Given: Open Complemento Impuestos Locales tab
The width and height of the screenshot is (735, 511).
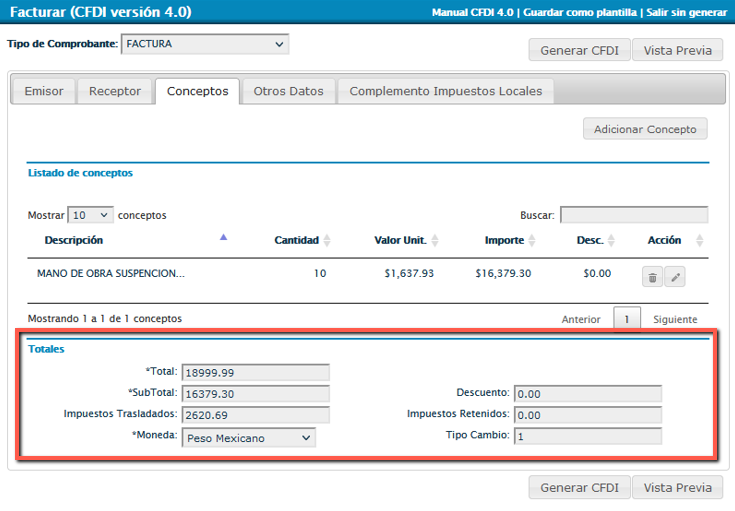Looking at the screenshot, I should [445, 91].
